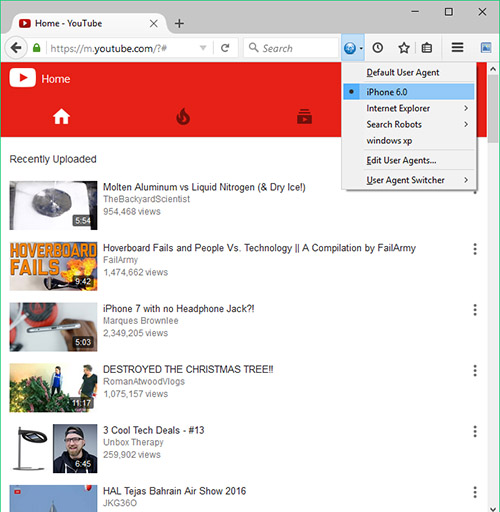Click the Hoverboard Fails video thumbnail
This screenshot has height=512, width=500.
53,266
